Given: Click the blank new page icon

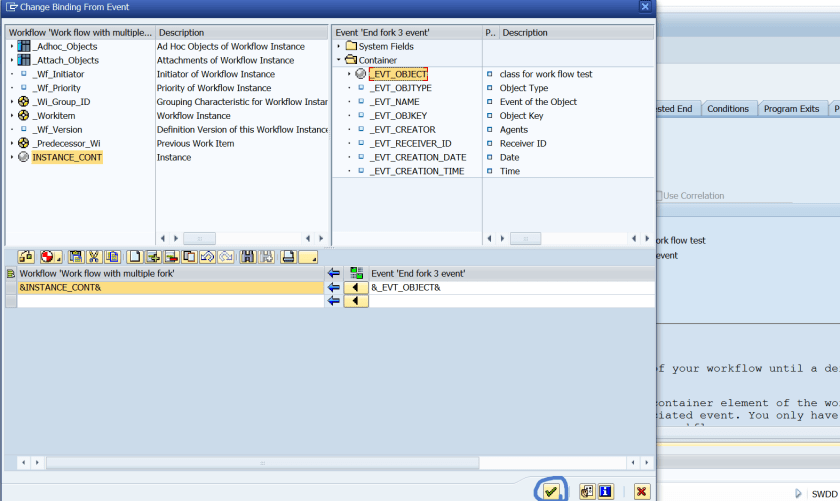Looking at the screenshot, I should [135, 257].
